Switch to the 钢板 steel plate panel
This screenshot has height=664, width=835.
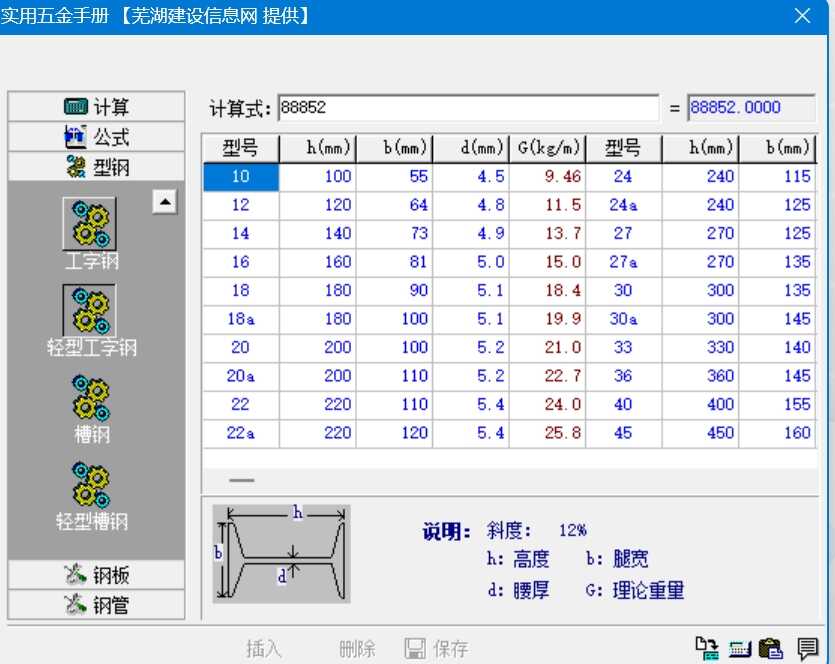click(x=95, y=573)
